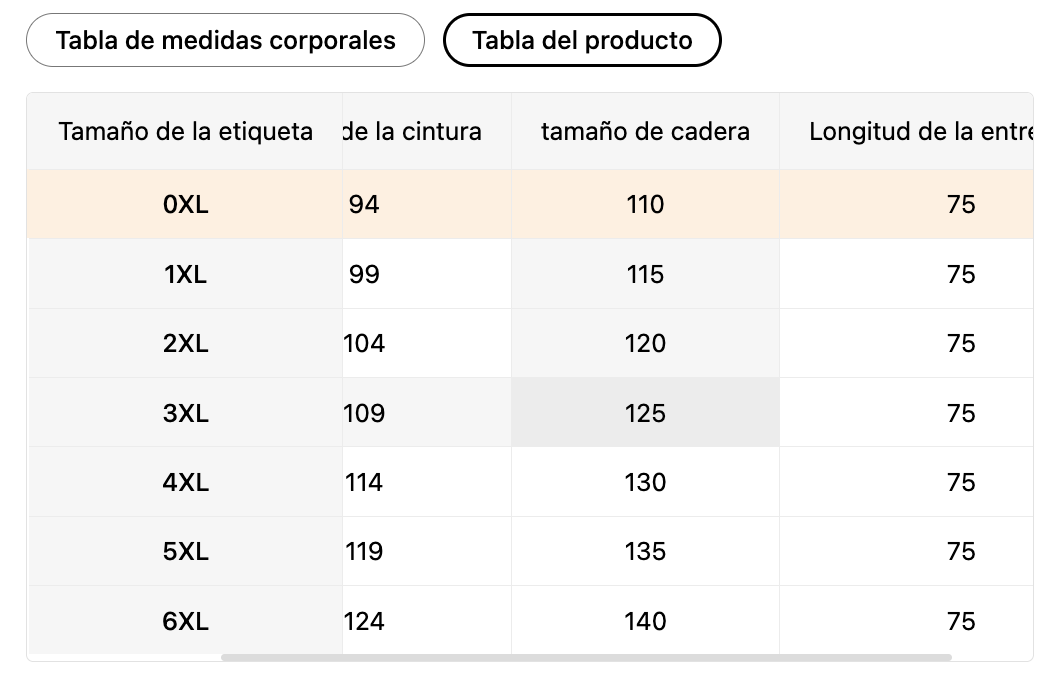Select the Tabla del producto tab
Viewport: 1058px width, 678px height.
[x=582, y=41]
